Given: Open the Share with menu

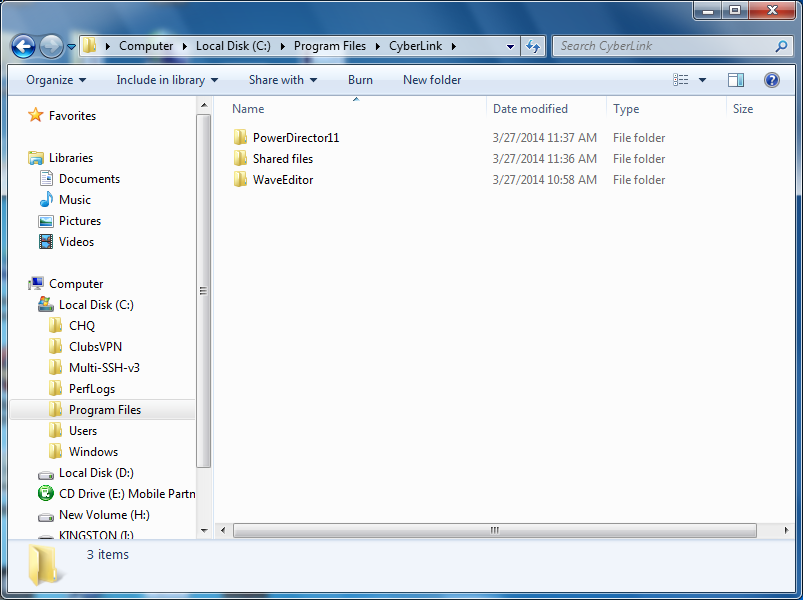Looking at the screenshot, I should [283, 80].
